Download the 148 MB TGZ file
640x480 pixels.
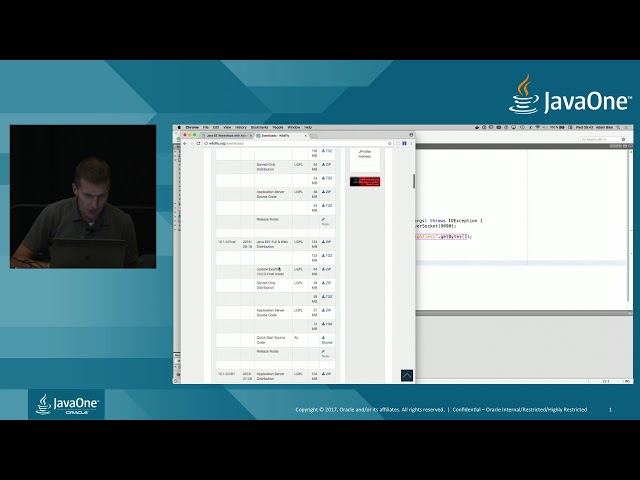(327, 151)
